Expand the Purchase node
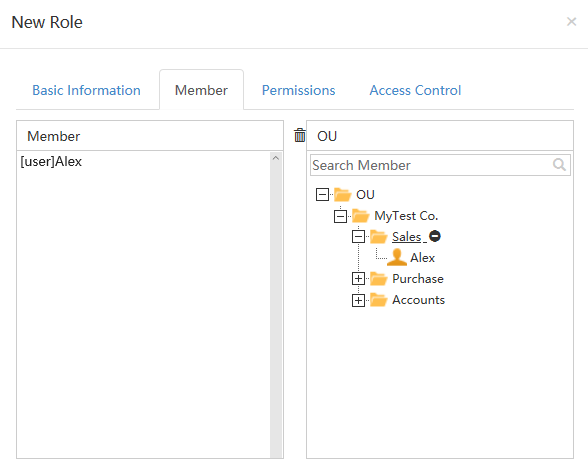This screenshot has width=588, height=476. click(358, 279)
